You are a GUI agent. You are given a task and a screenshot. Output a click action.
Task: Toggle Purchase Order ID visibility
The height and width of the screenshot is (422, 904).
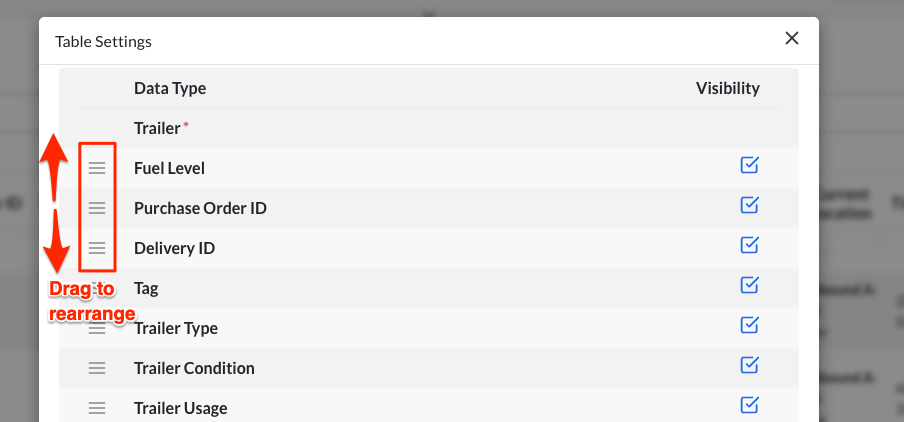click(749, 205)
